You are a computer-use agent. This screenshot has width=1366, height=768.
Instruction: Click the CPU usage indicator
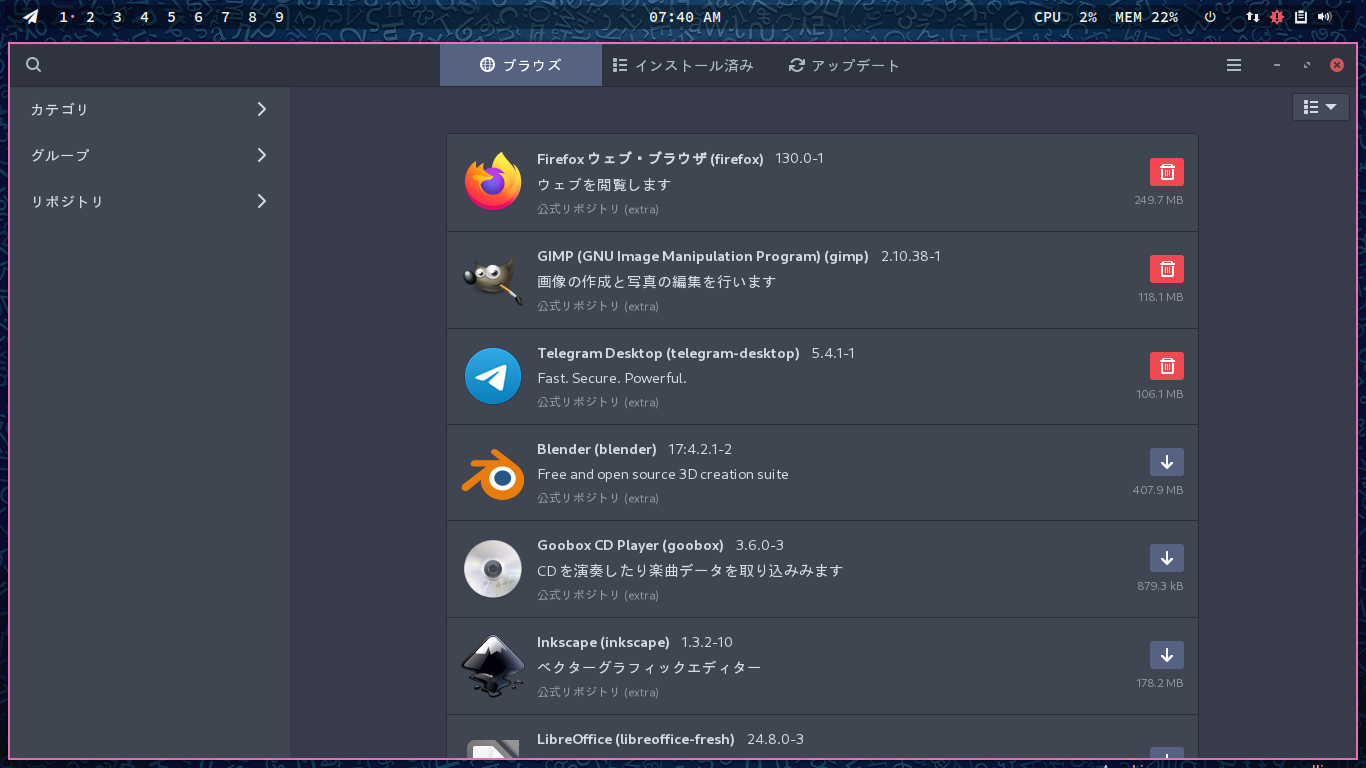[1065, 17]
